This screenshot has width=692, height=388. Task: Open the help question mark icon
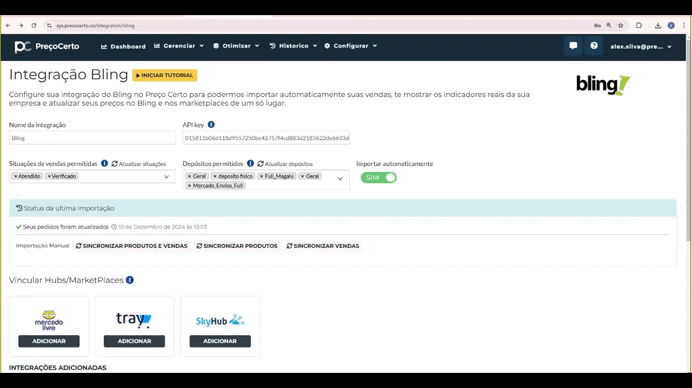[x=594, y=46]
